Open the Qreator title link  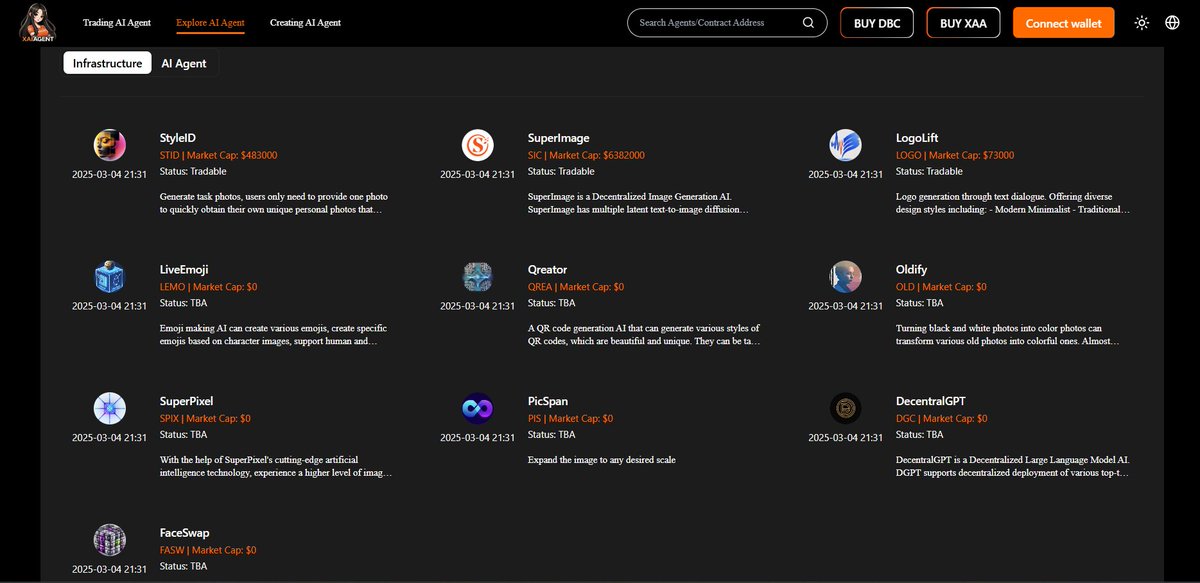[x=548, y=270]
